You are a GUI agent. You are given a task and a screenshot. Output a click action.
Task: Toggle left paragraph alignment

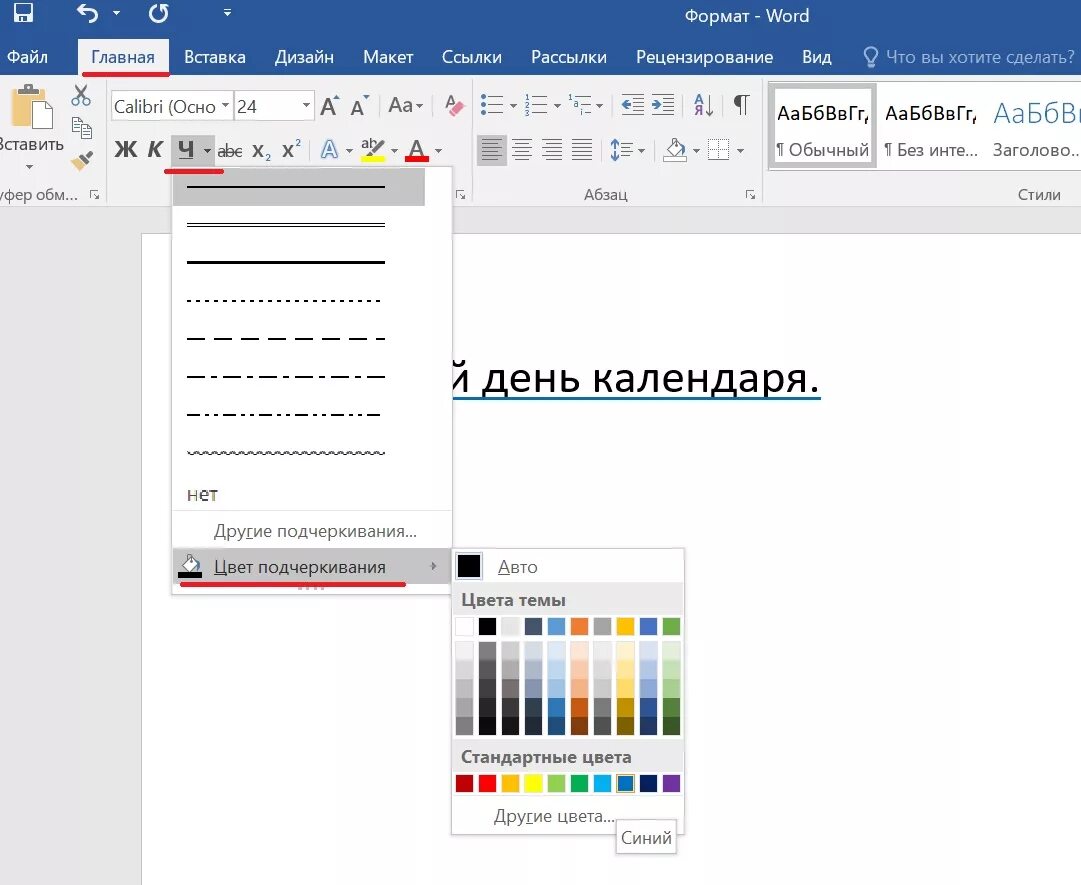492,150
